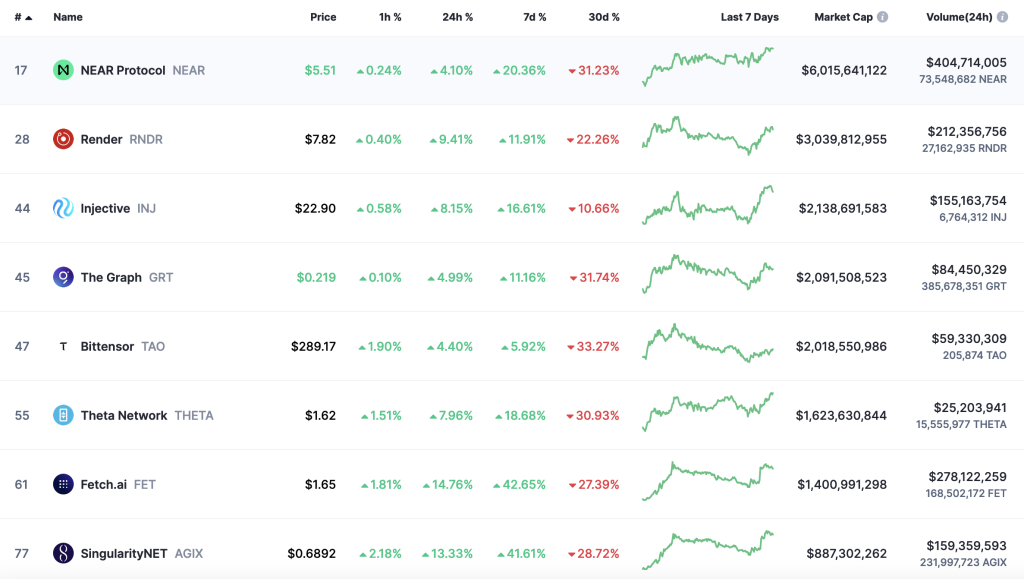Sort by 7d % column header
Viewport: 1024px width, 579px height.
[x=534, y=17]
